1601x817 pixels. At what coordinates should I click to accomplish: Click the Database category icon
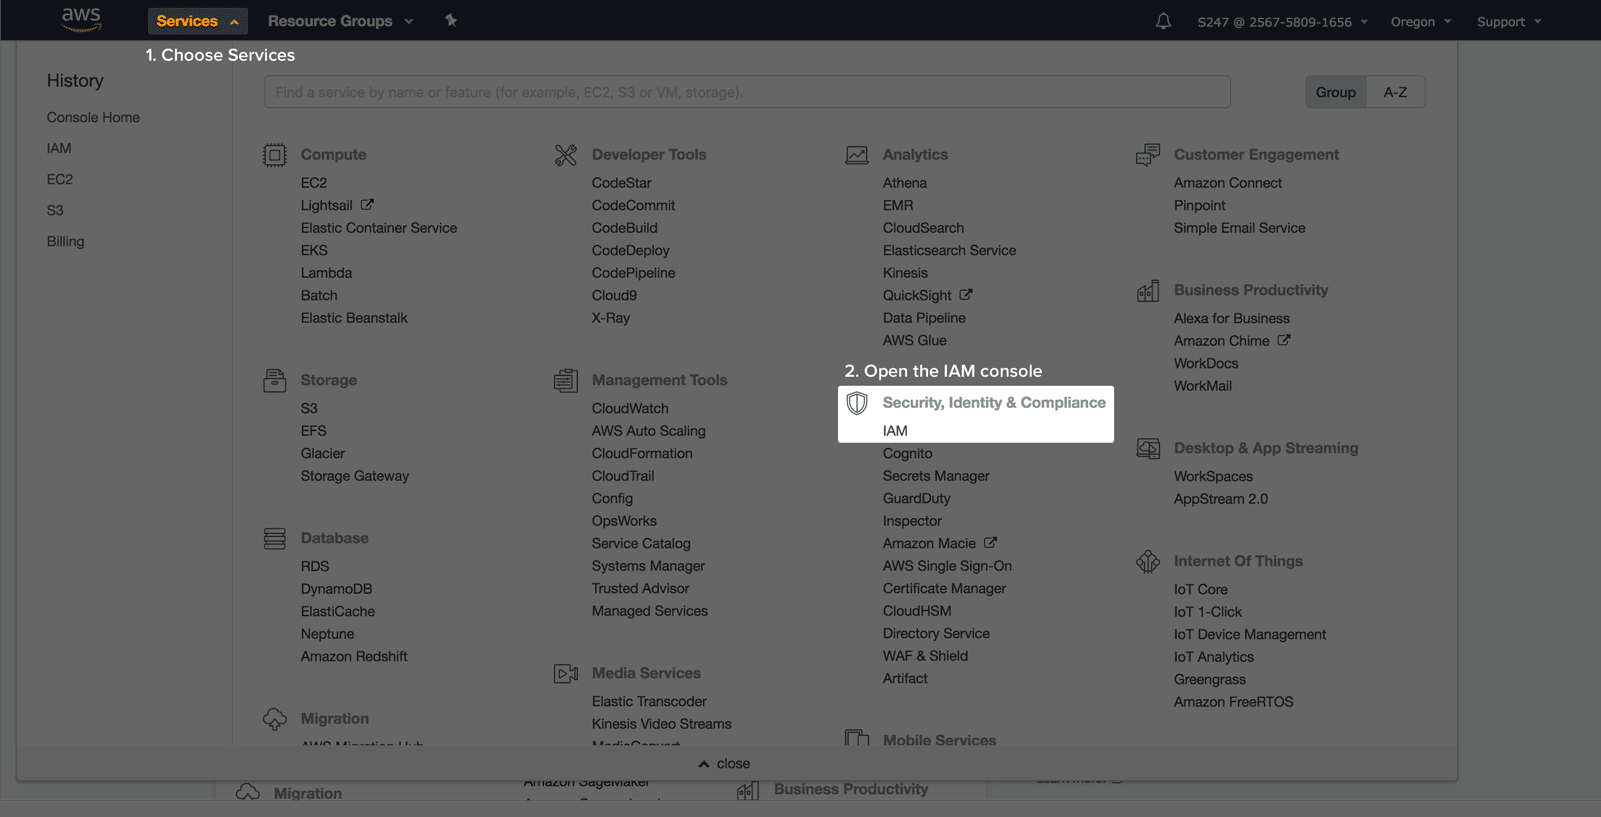pyautogui.click(x=275, y=538)
